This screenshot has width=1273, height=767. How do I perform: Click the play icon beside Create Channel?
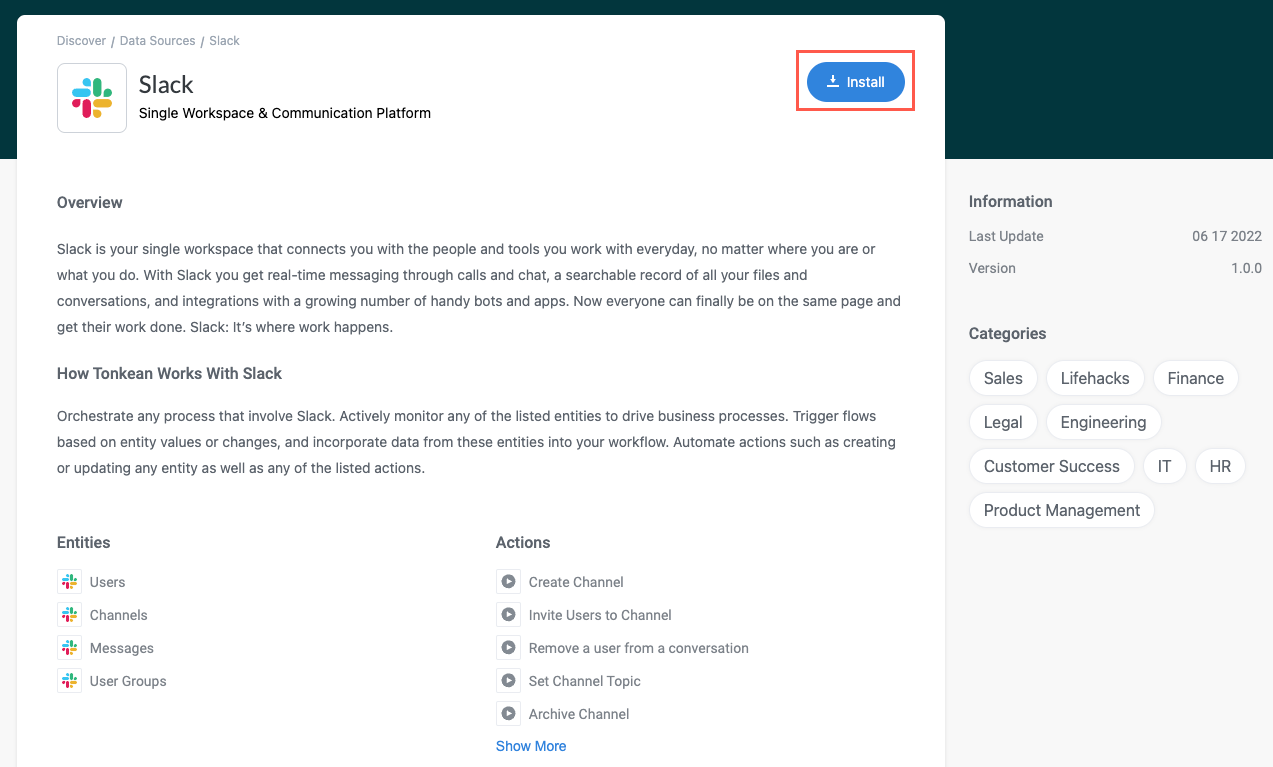(x=508, y=582)
